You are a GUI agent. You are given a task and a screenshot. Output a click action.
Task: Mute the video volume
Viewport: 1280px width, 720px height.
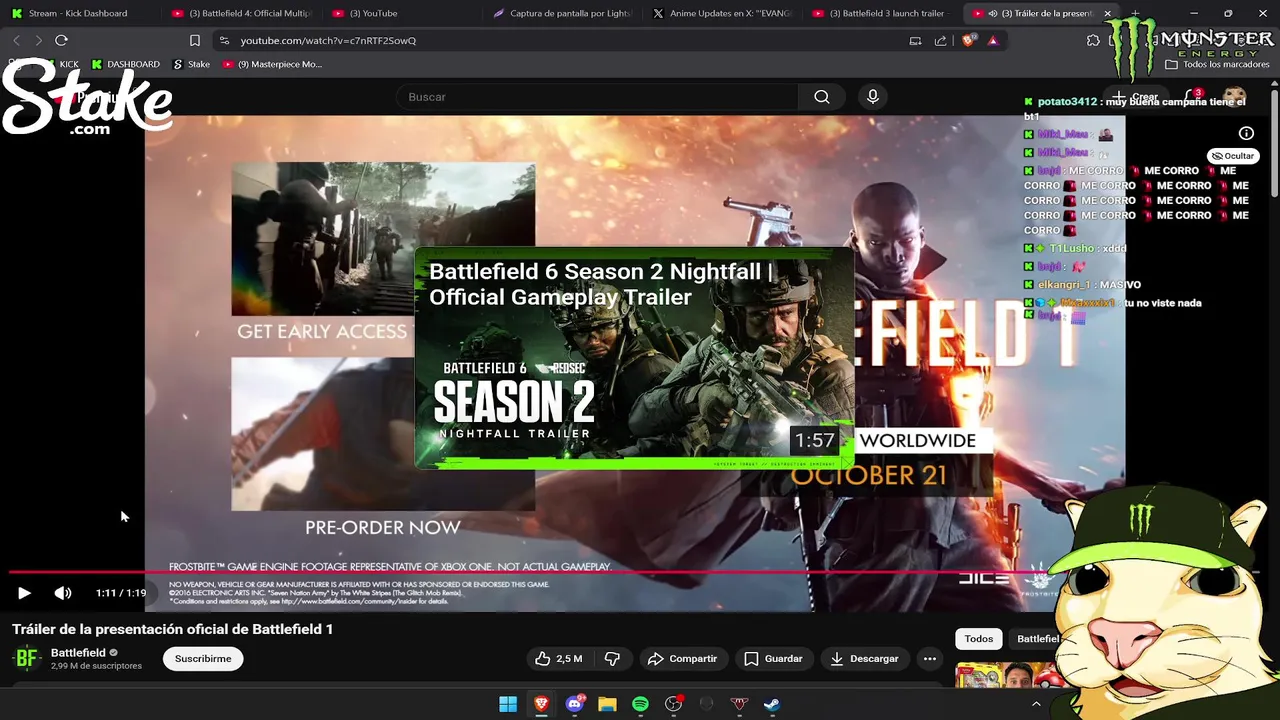[x=63, y=593]
